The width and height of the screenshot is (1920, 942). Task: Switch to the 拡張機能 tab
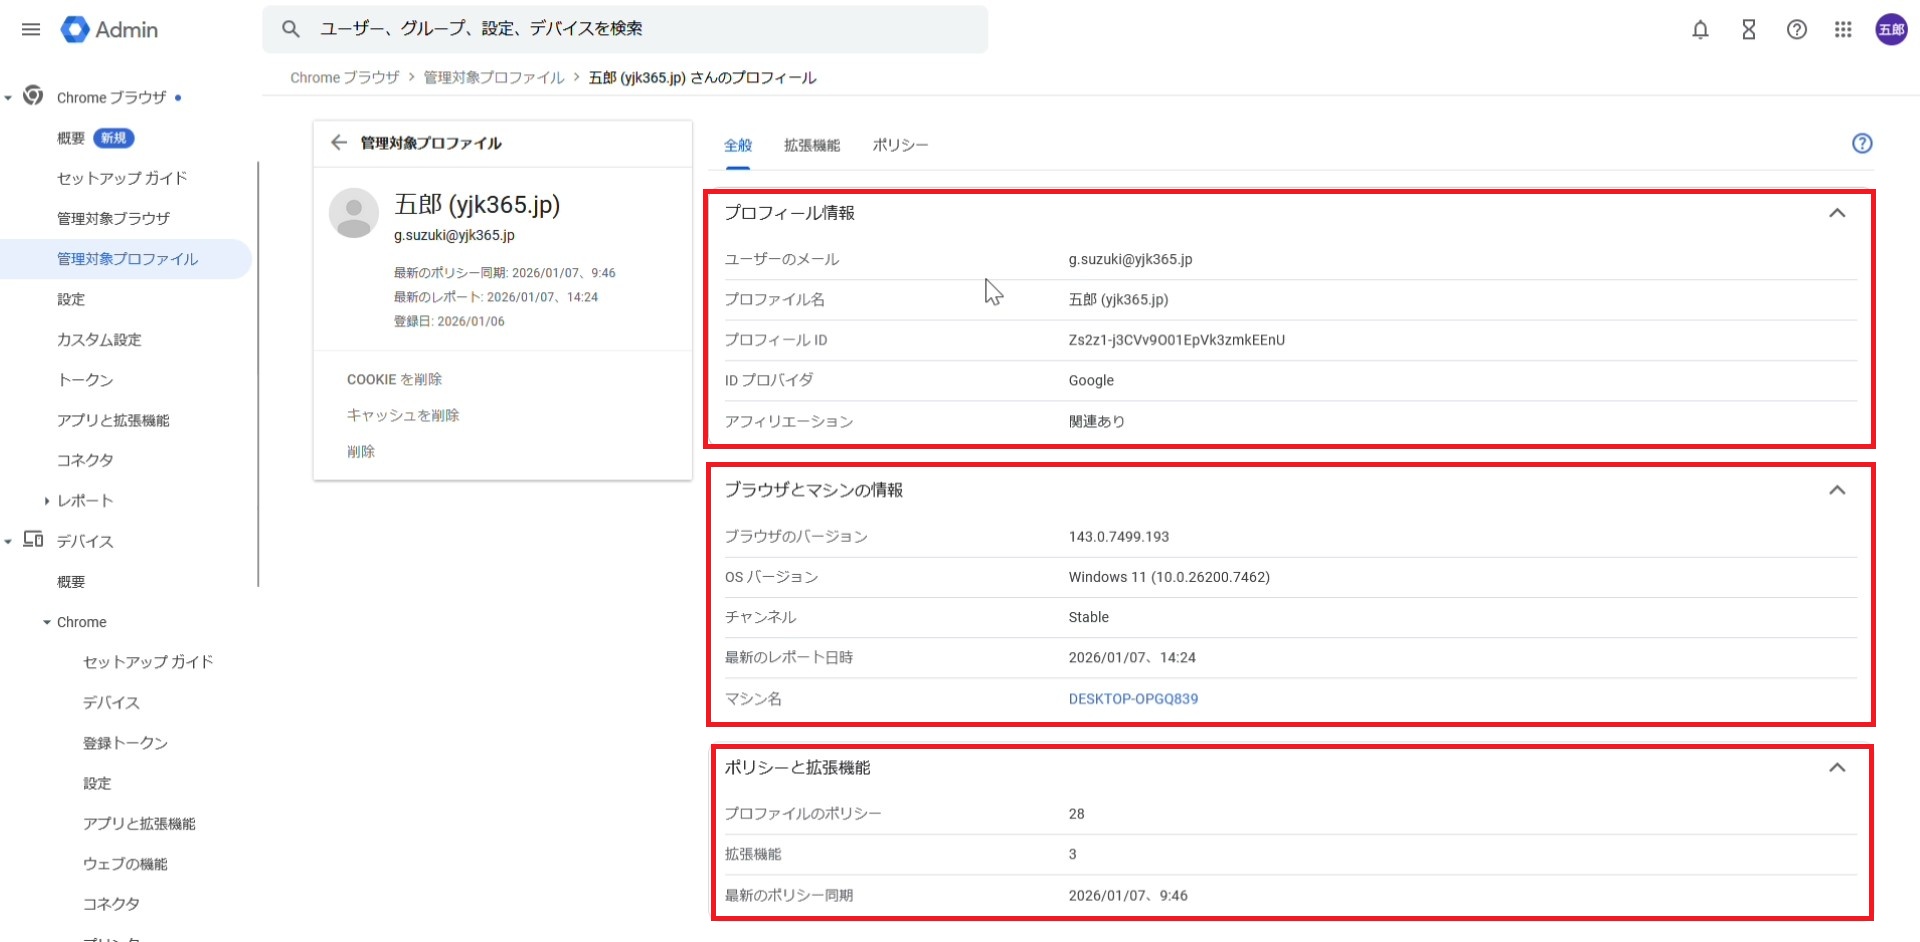[811, 146]
